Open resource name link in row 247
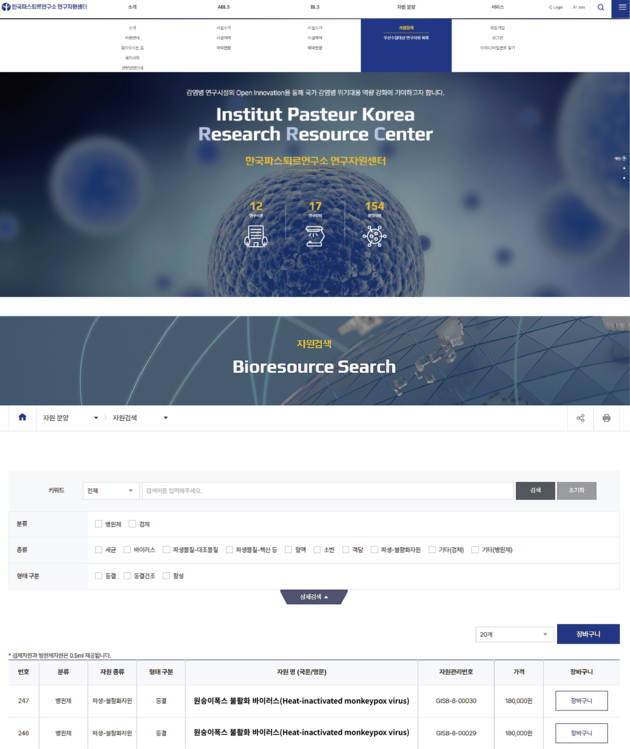The height and width of the screenshot is (749, 630). [x=301, y=701]
